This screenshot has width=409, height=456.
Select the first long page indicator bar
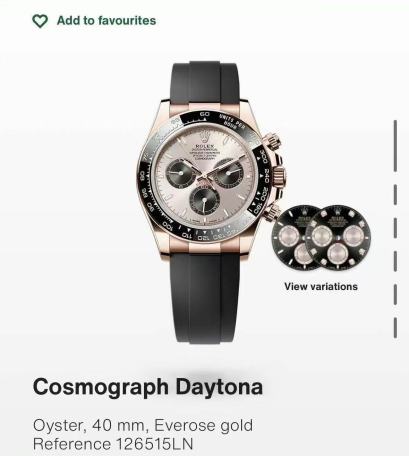[x=395, y=146]
